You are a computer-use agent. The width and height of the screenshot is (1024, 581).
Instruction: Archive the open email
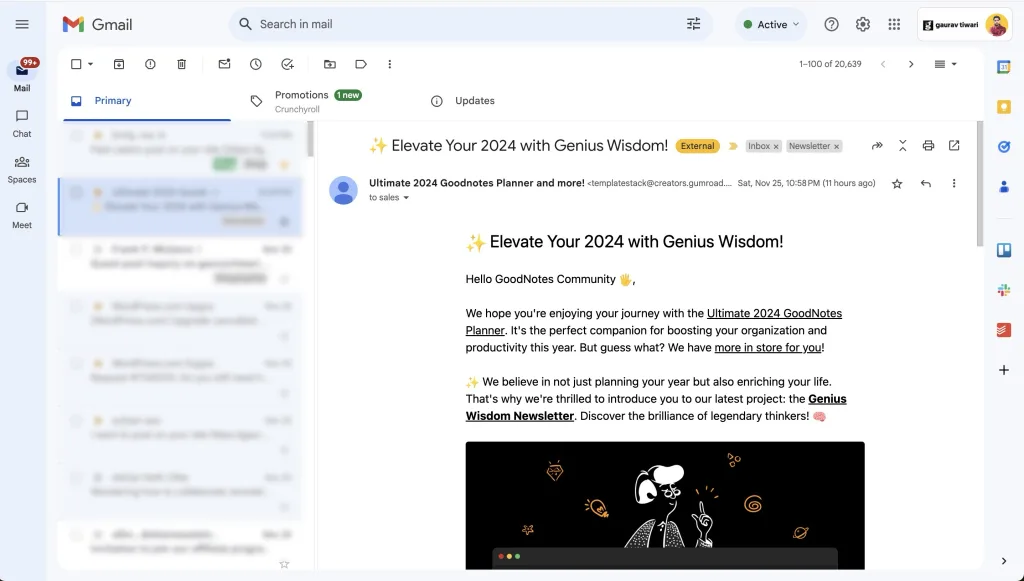click(119, 64)
